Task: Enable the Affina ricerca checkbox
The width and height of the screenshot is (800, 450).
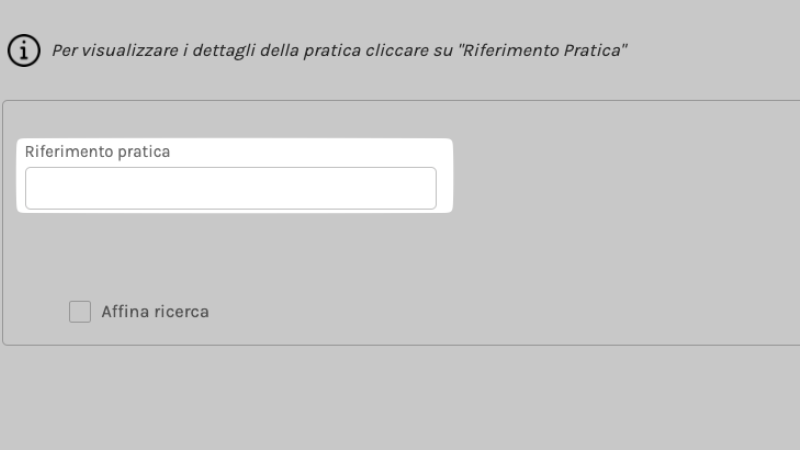Action: pos(80,312)
